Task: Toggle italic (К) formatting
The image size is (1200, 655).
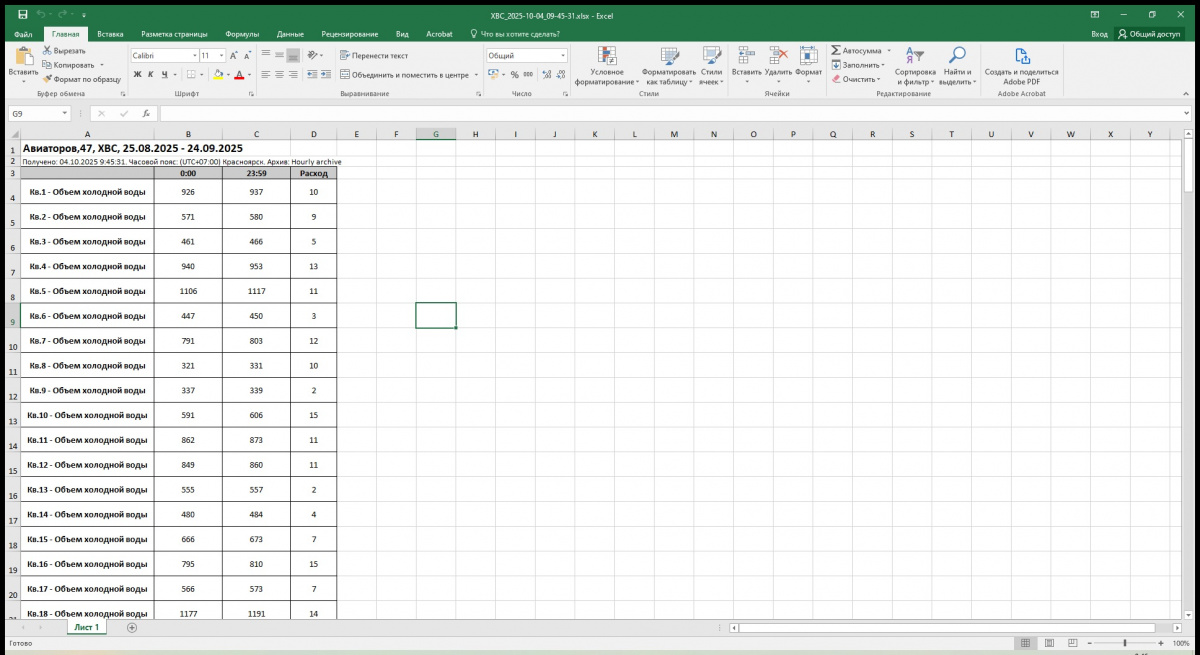Action: click(x=151, y=75)
